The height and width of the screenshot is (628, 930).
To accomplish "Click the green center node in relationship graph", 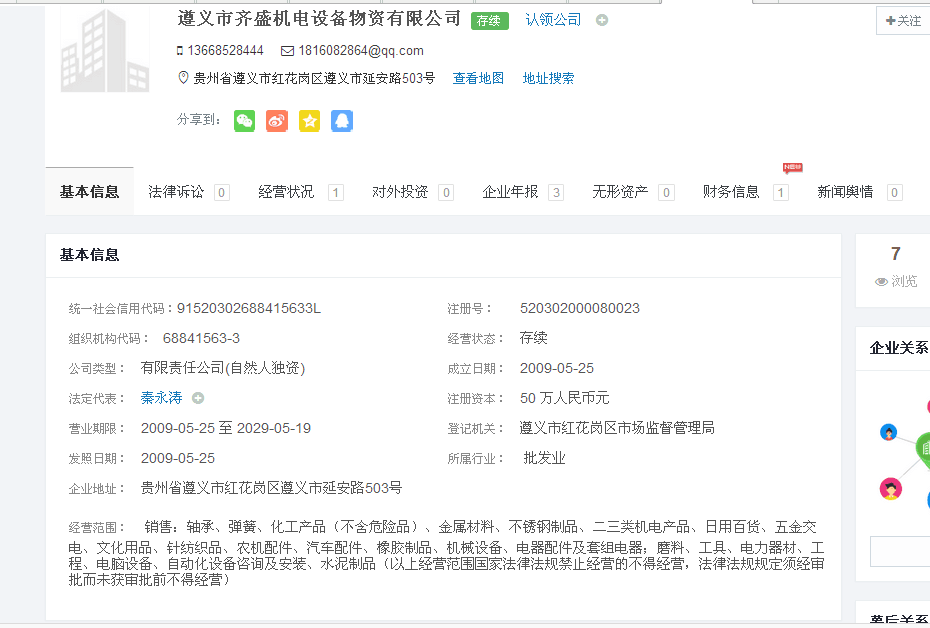I will click(x=924, y=447).
